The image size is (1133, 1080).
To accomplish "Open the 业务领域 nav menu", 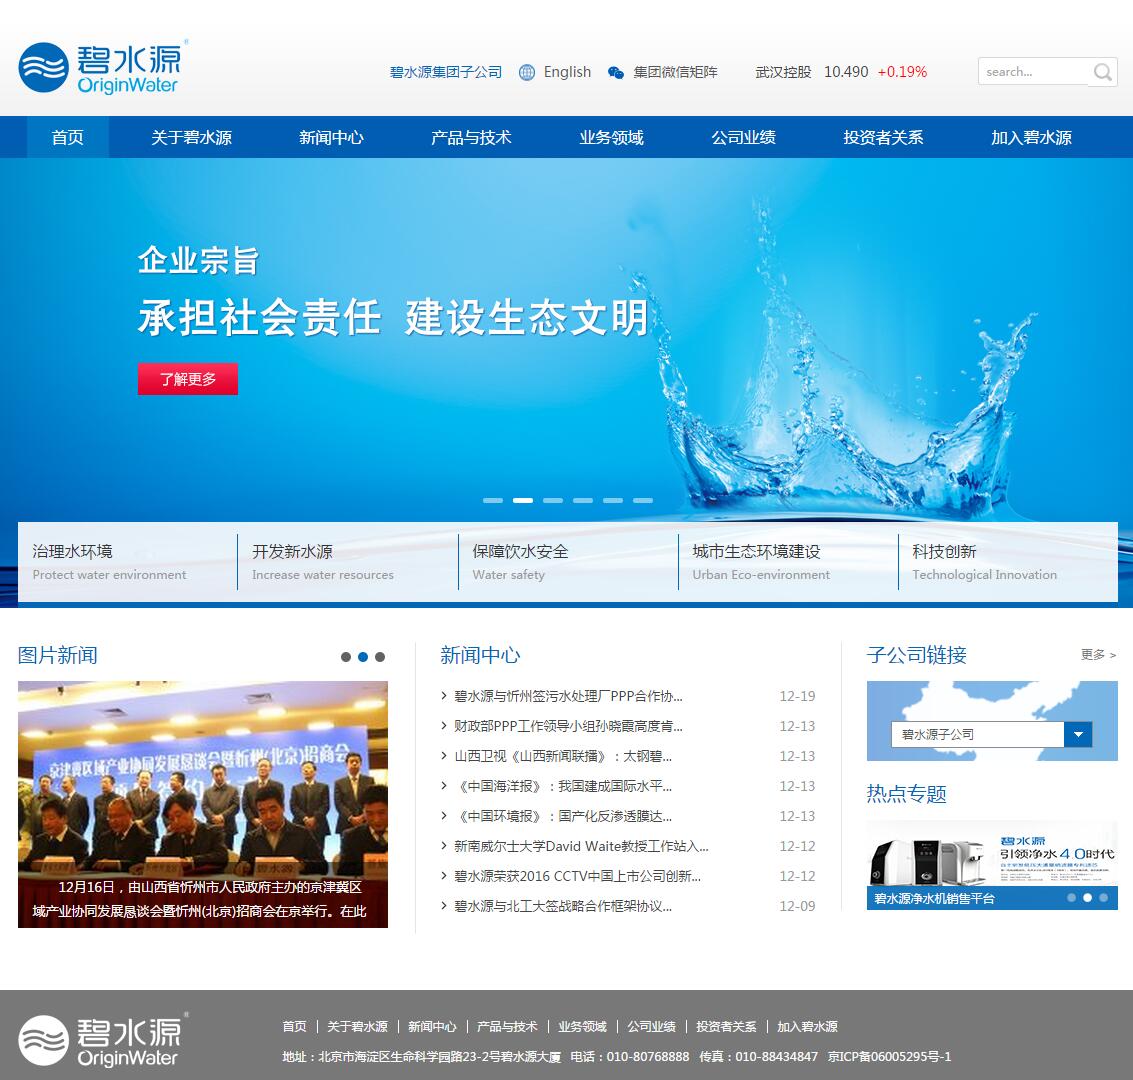I will pos(611,137).
